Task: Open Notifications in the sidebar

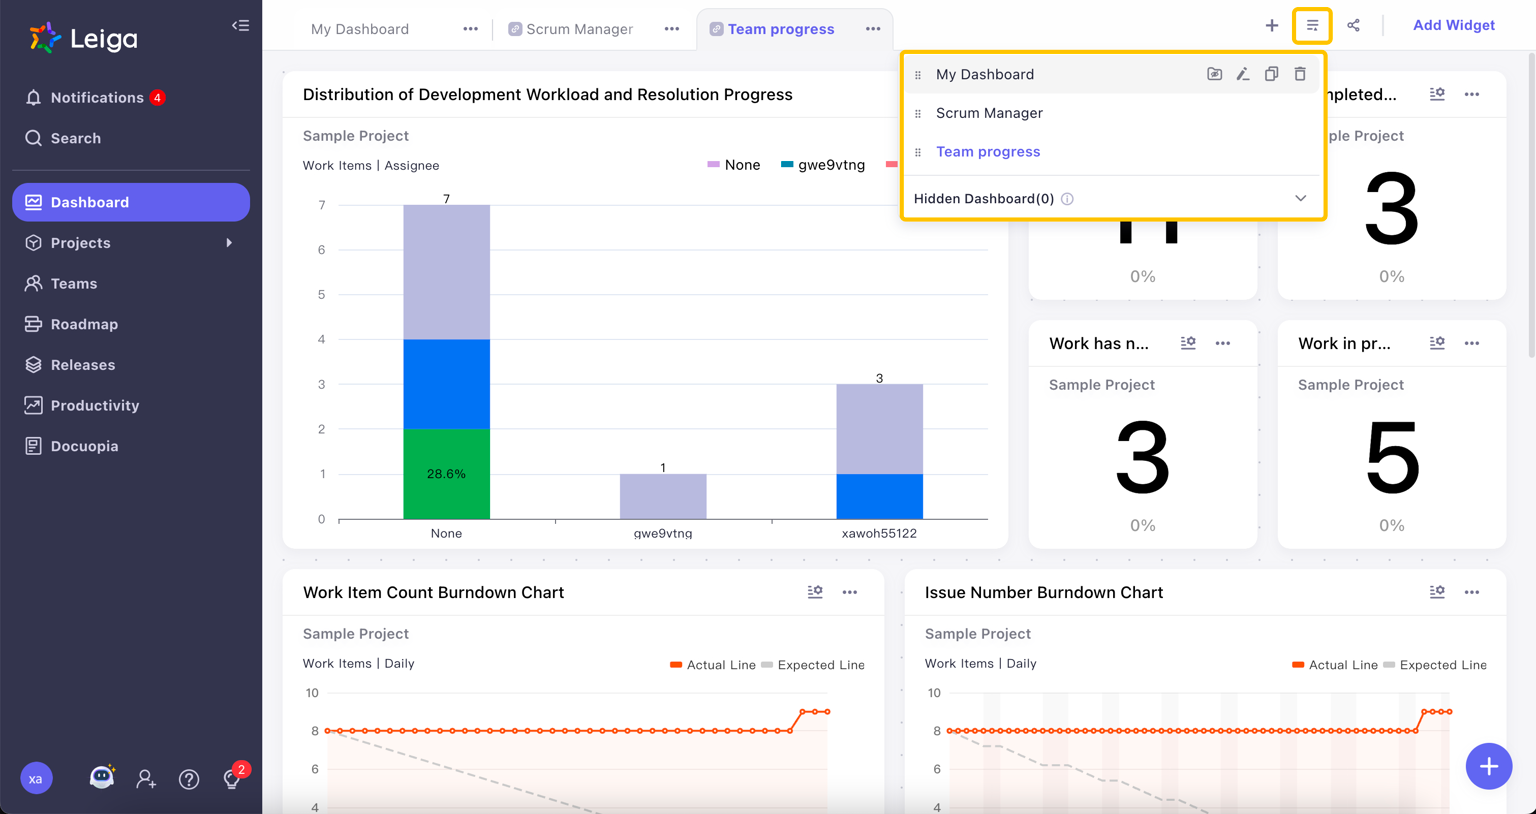Action: click(x=97, y=98)
